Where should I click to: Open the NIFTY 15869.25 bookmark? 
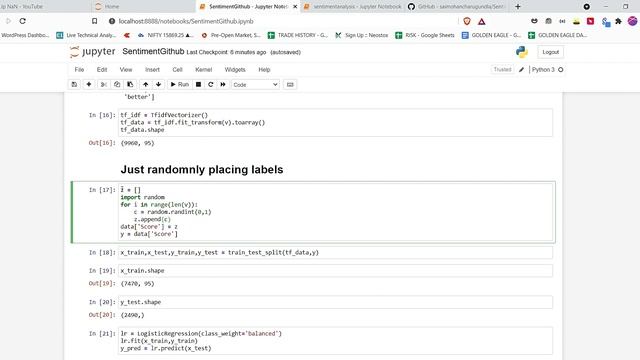[165, 36]
